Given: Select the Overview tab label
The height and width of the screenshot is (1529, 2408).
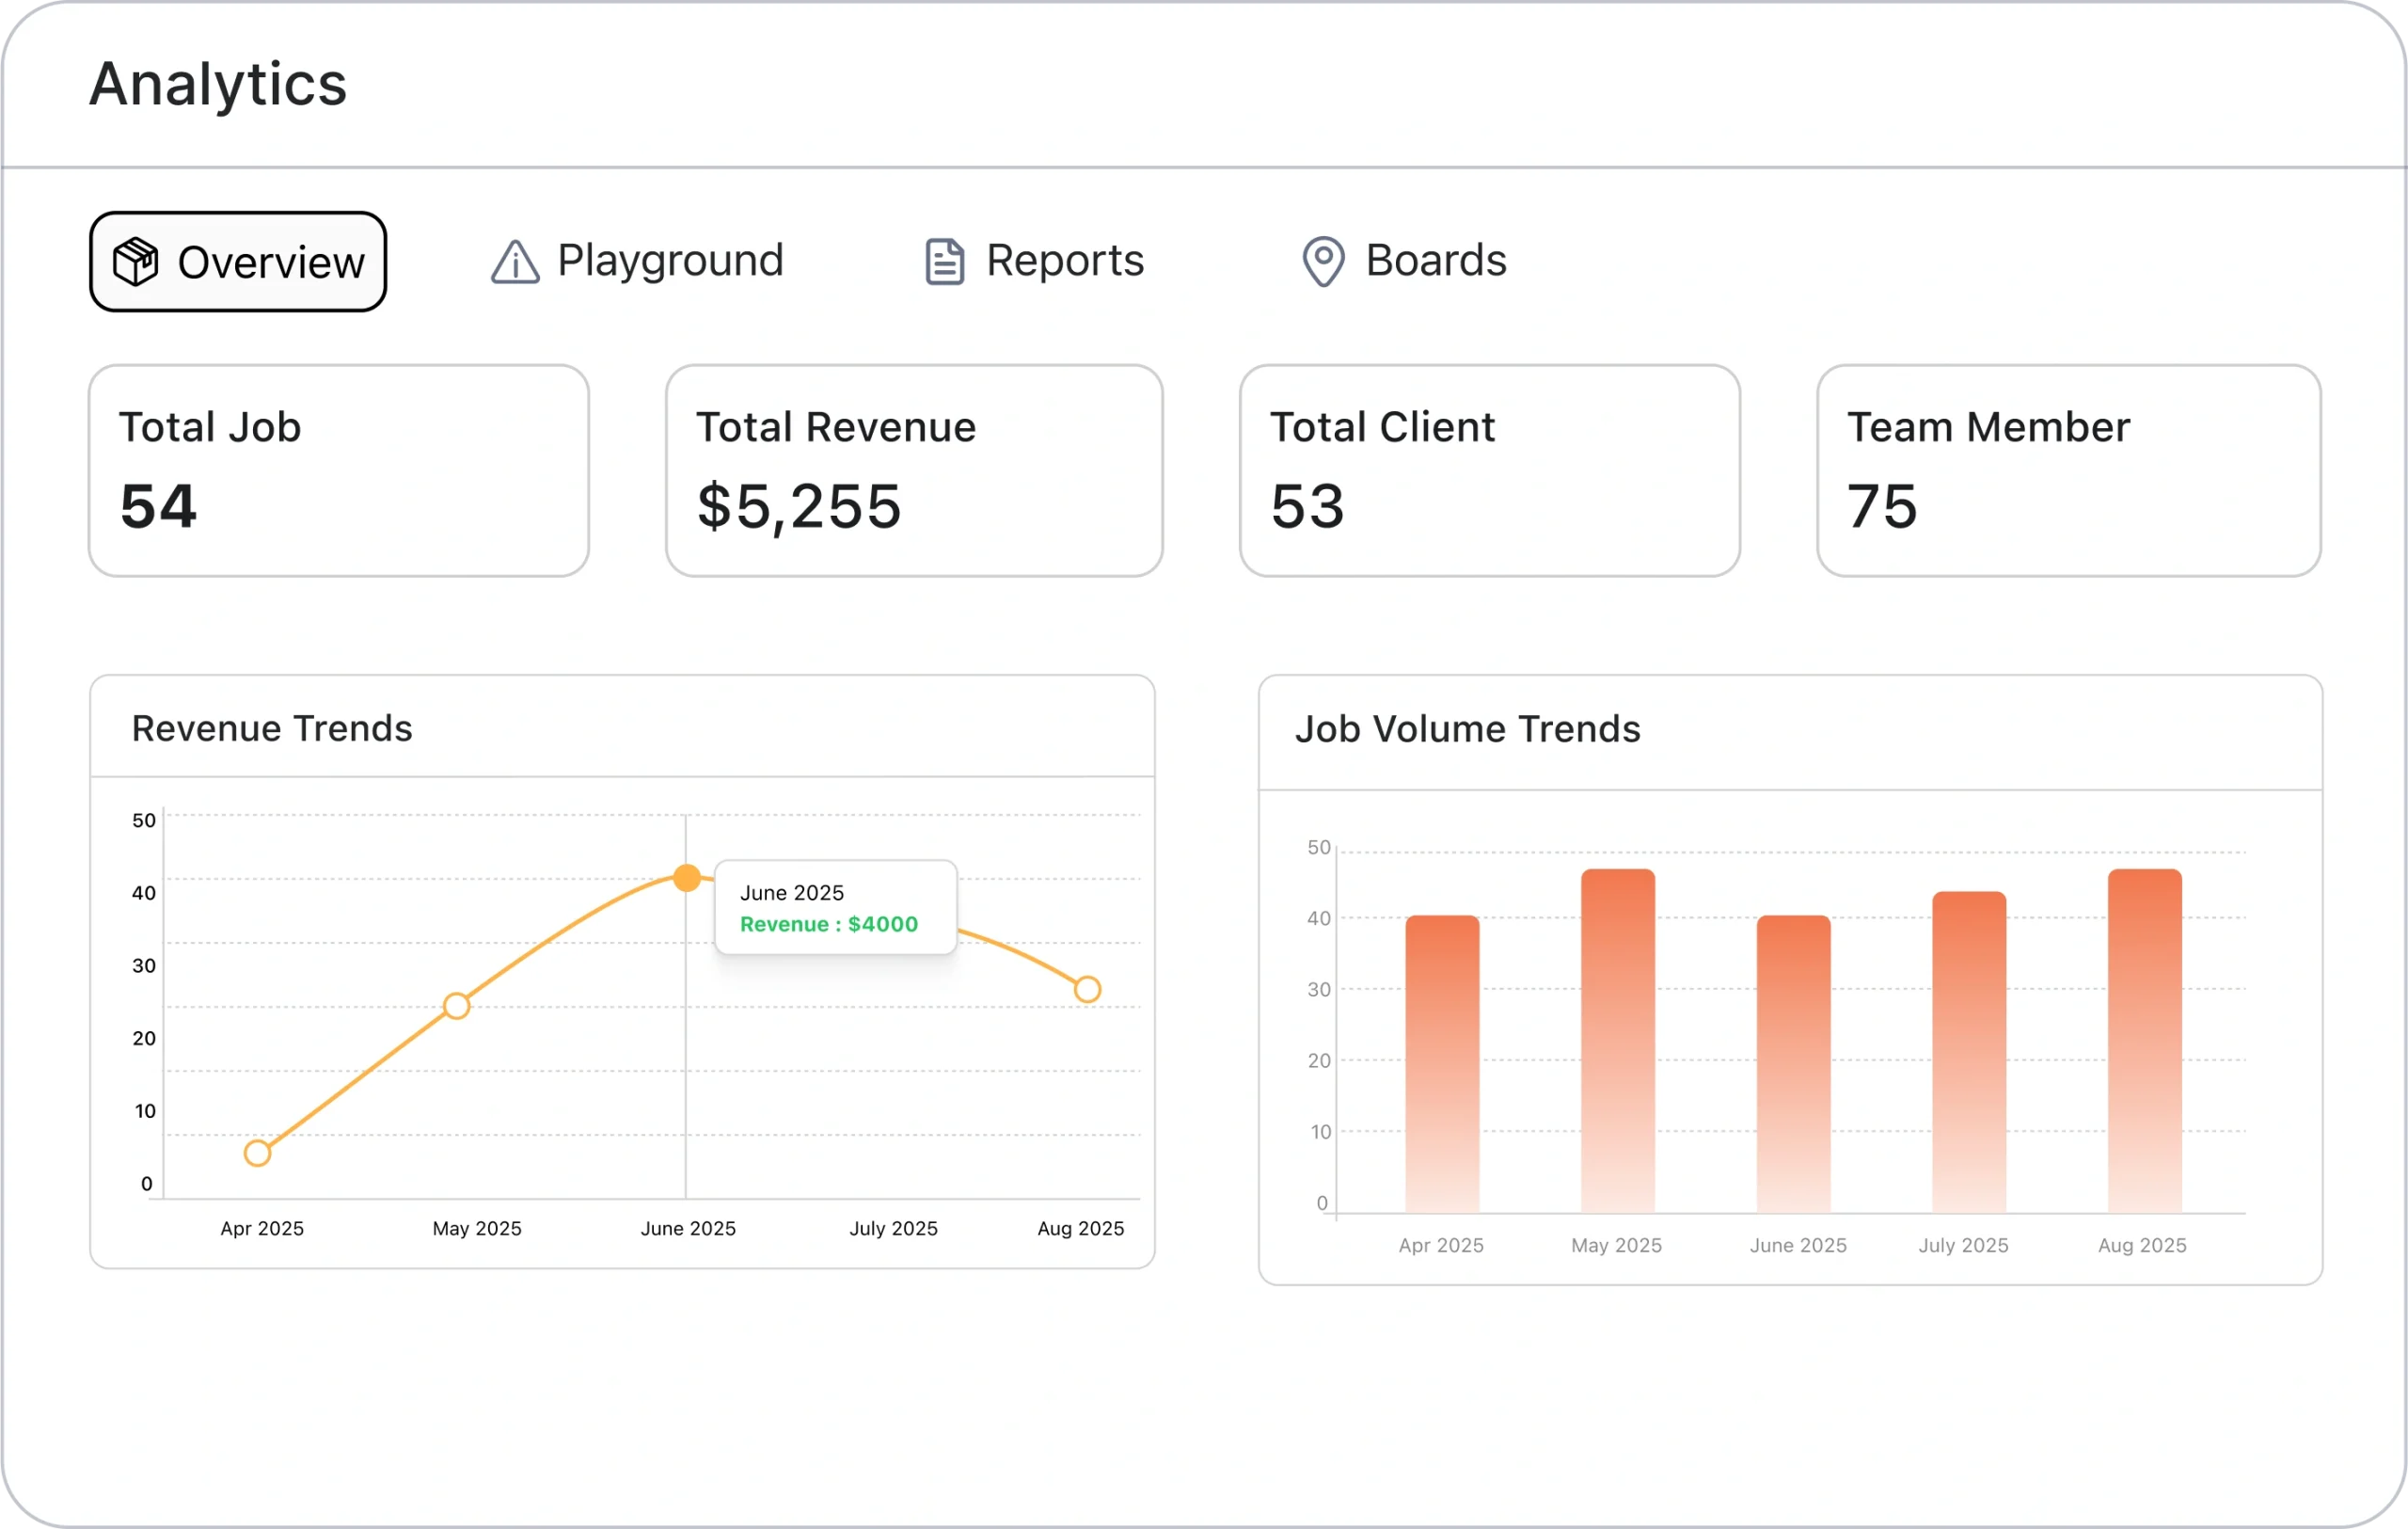Looking at the screenshot, I should pos(270,263).
